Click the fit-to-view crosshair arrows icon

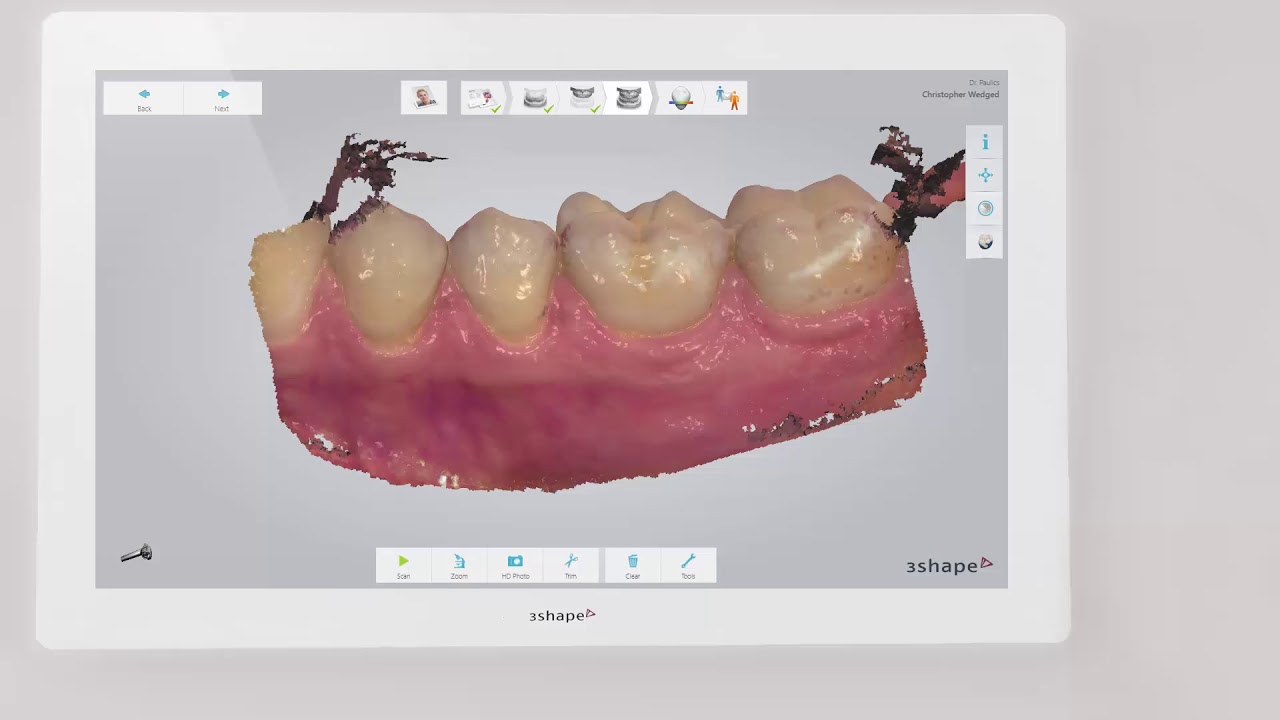pyautogui.click(x=985, y=176)
